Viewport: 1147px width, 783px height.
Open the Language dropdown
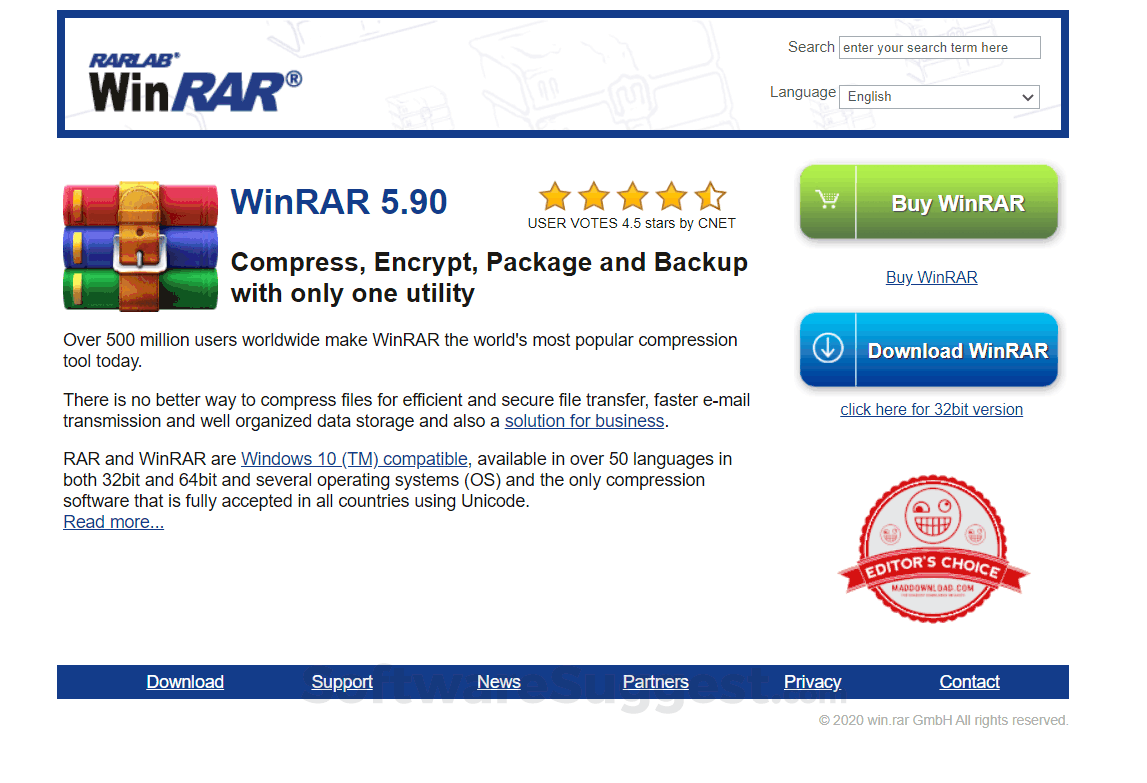939,97
